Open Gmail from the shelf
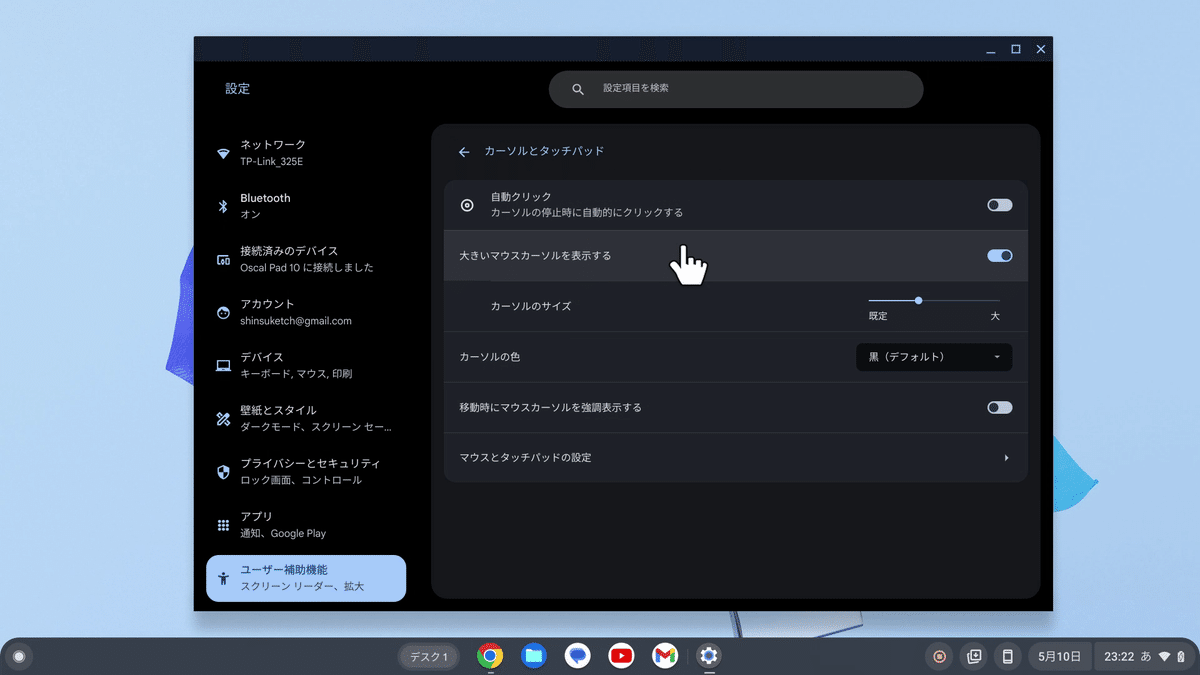 point(665,656)
